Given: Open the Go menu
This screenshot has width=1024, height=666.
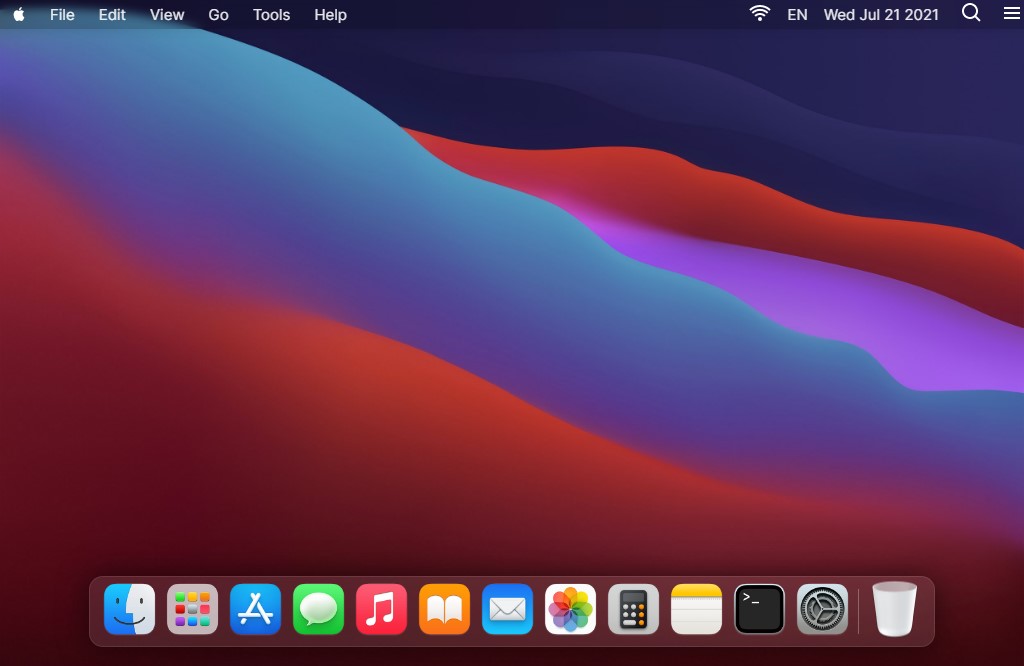Looking at the screenshot, I should pyautogui.click(x=218, y=14).
